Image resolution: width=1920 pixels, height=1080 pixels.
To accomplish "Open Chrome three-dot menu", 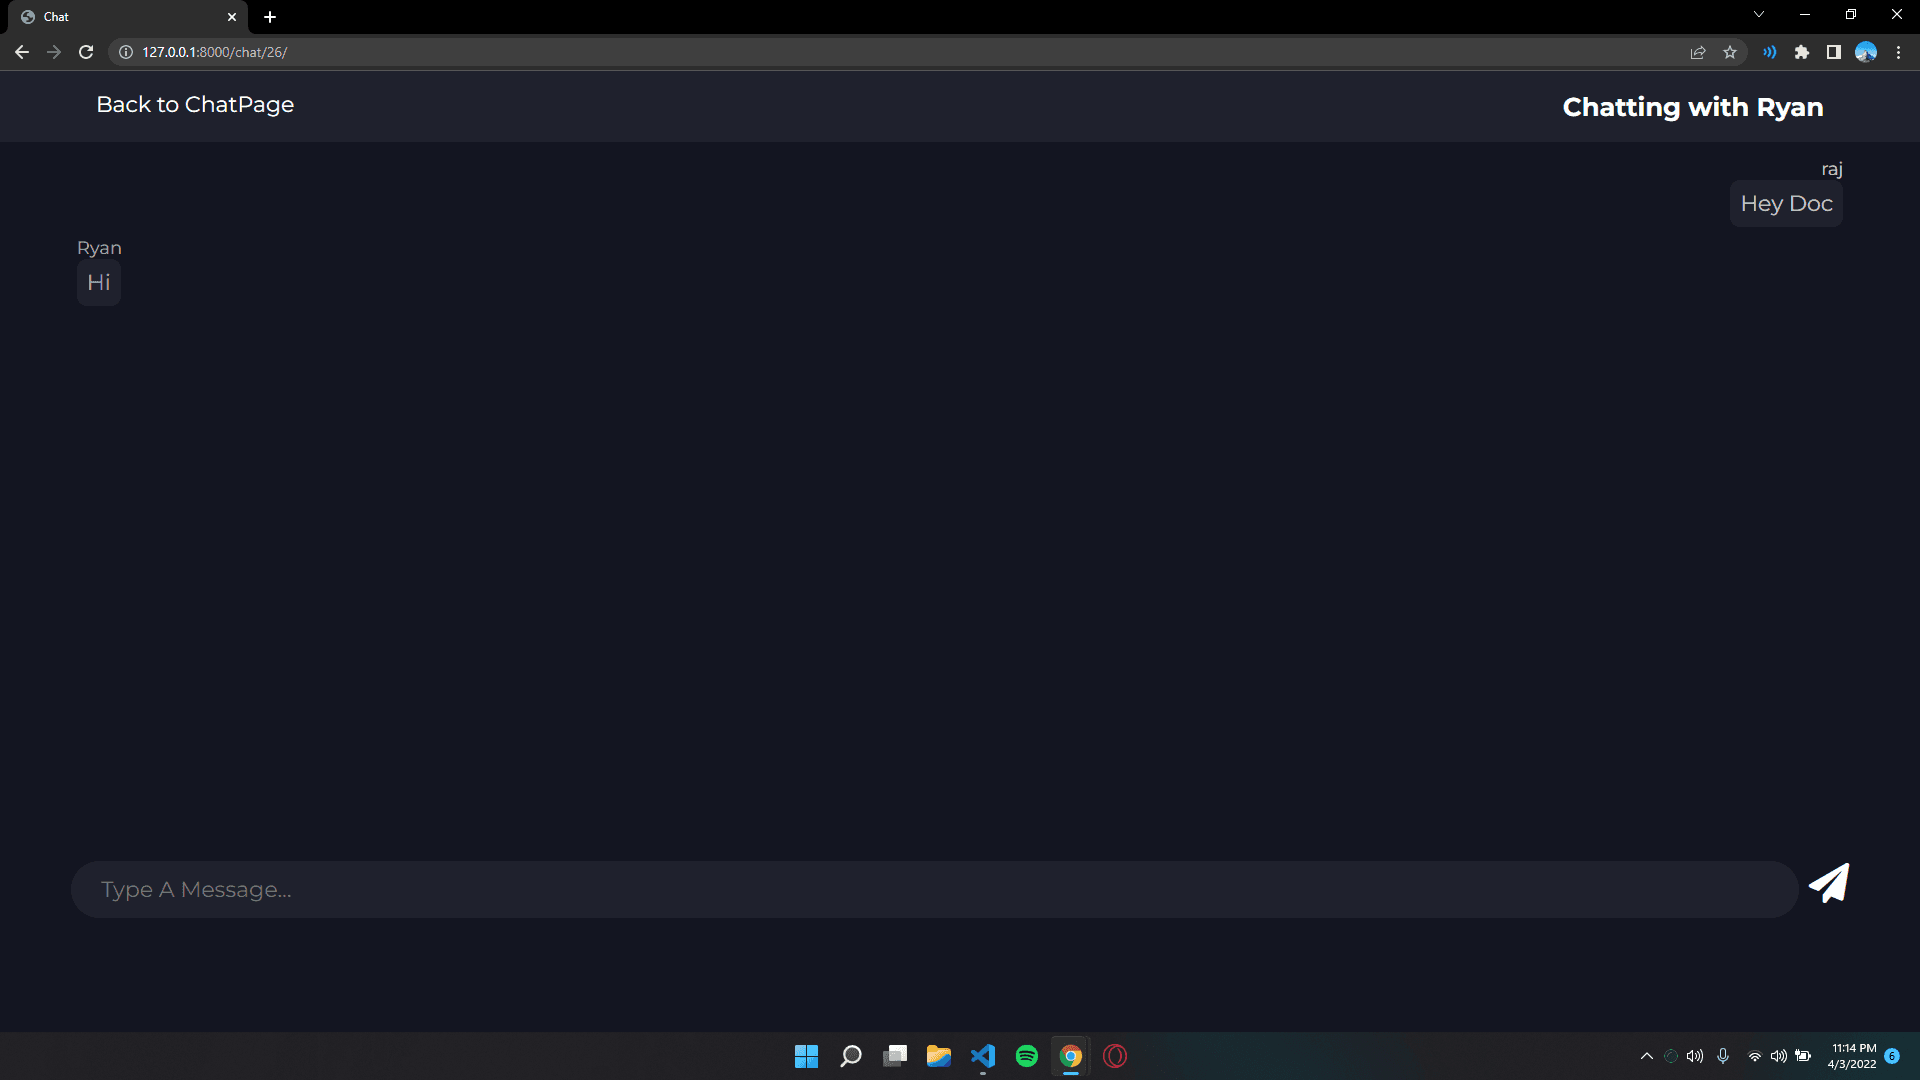I will 1899,52.
